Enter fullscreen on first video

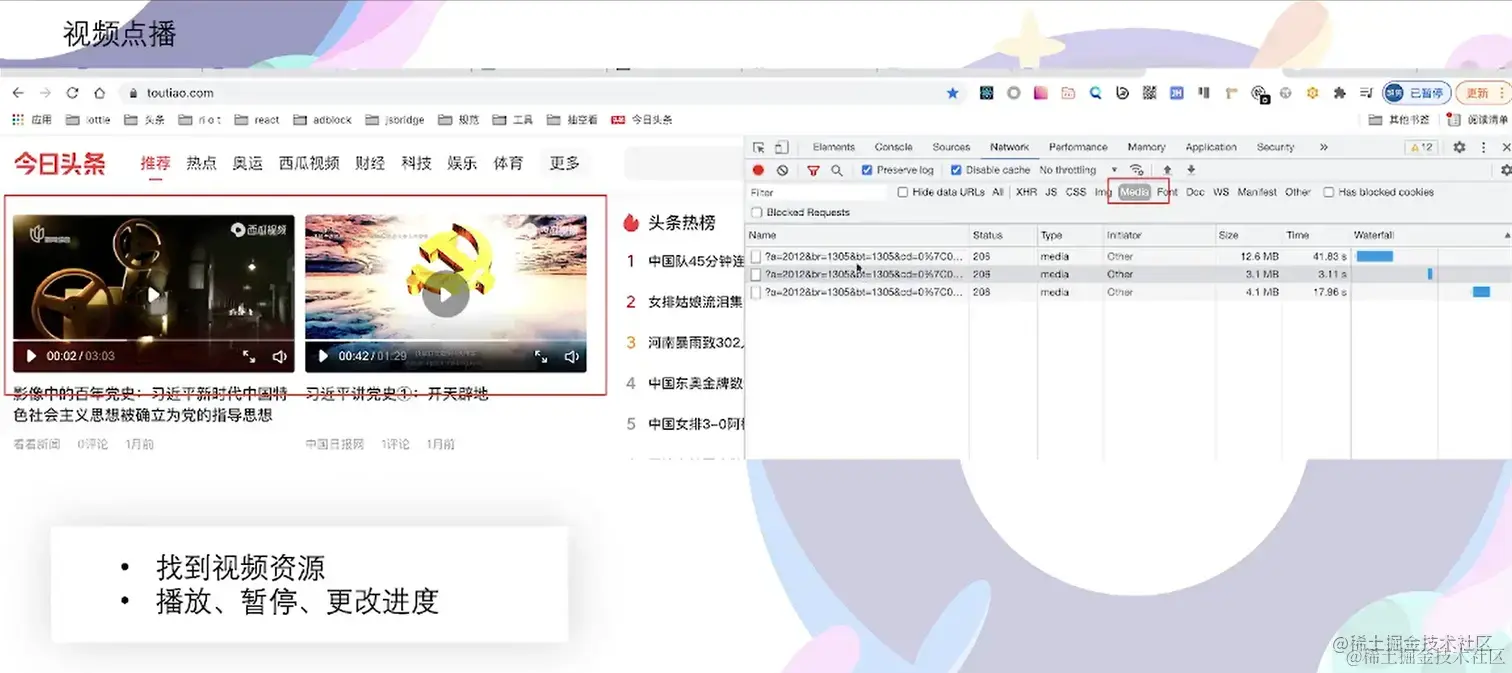(249, 356)
